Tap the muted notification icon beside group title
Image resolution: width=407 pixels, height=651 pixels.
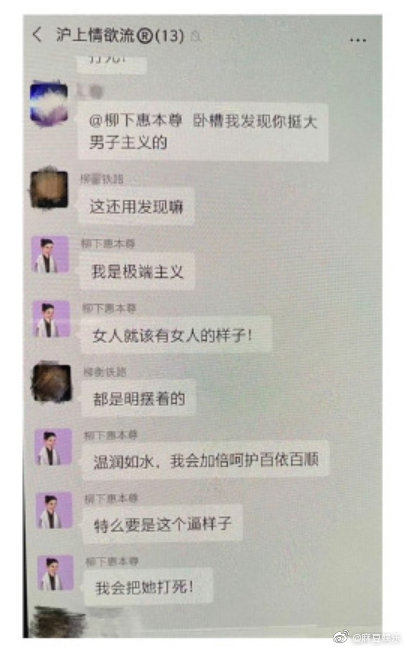click(x=196, y=37)
